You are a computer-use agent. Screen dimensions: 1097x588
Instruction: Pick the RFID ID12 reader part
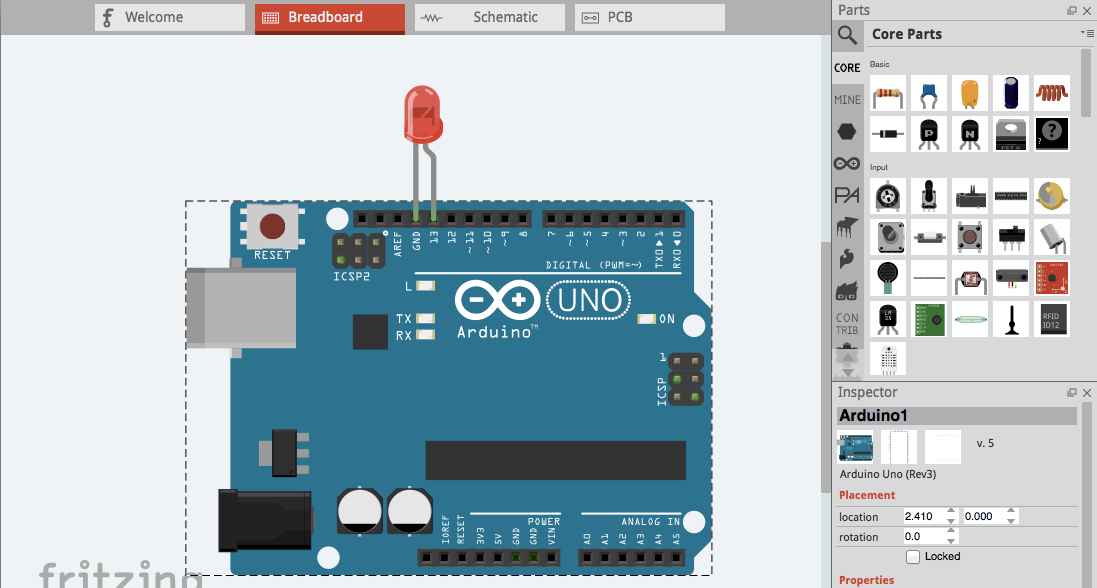click(x=1052, y=318)
